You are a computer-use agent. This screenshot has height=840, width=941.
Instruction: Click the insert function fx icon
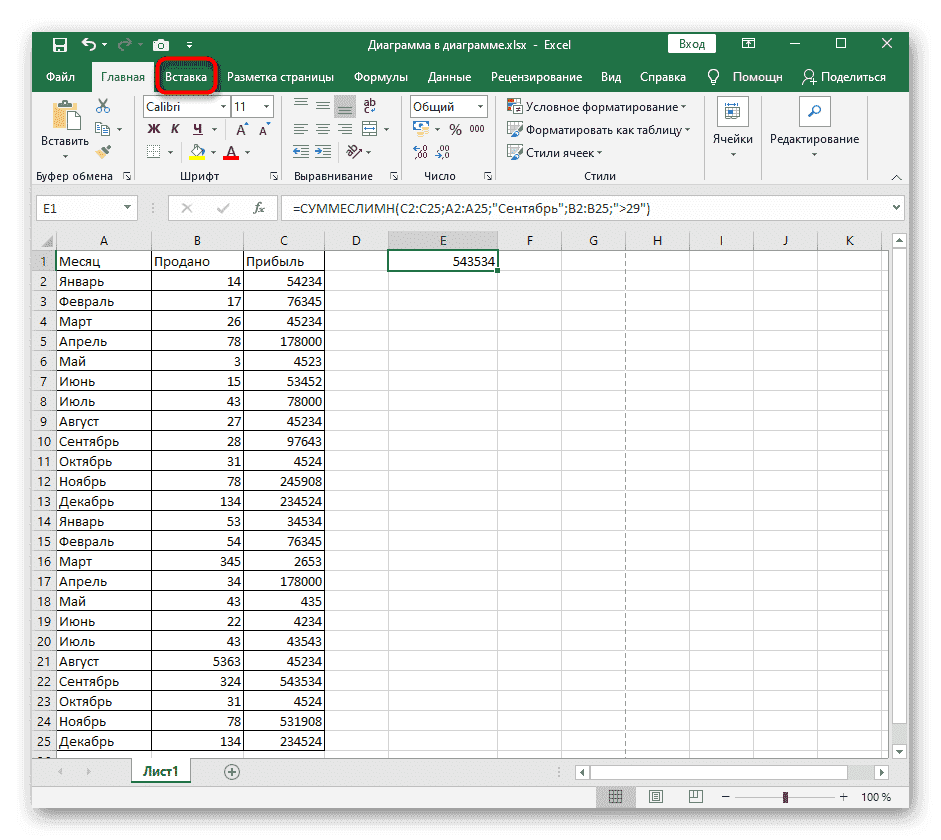click(258, 208)
